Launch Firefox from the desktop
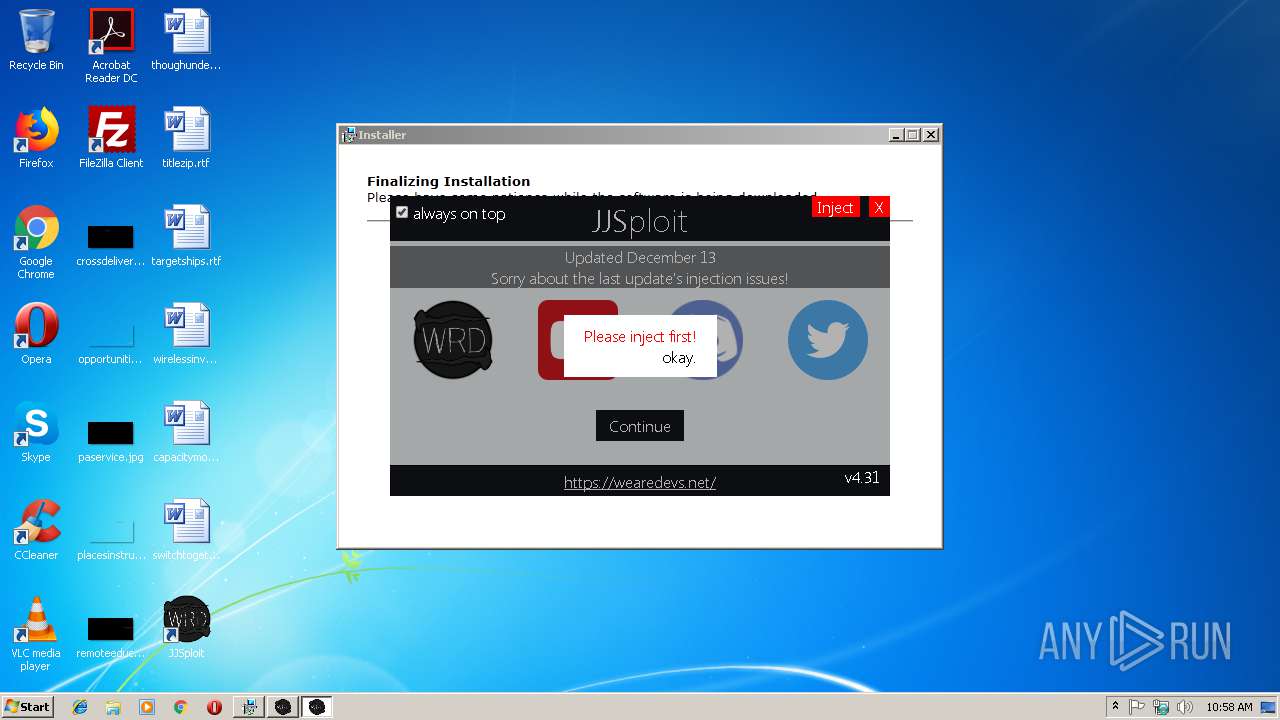Image resolution: width=1280 pixels, height=720 pixels. coord(36,139)
